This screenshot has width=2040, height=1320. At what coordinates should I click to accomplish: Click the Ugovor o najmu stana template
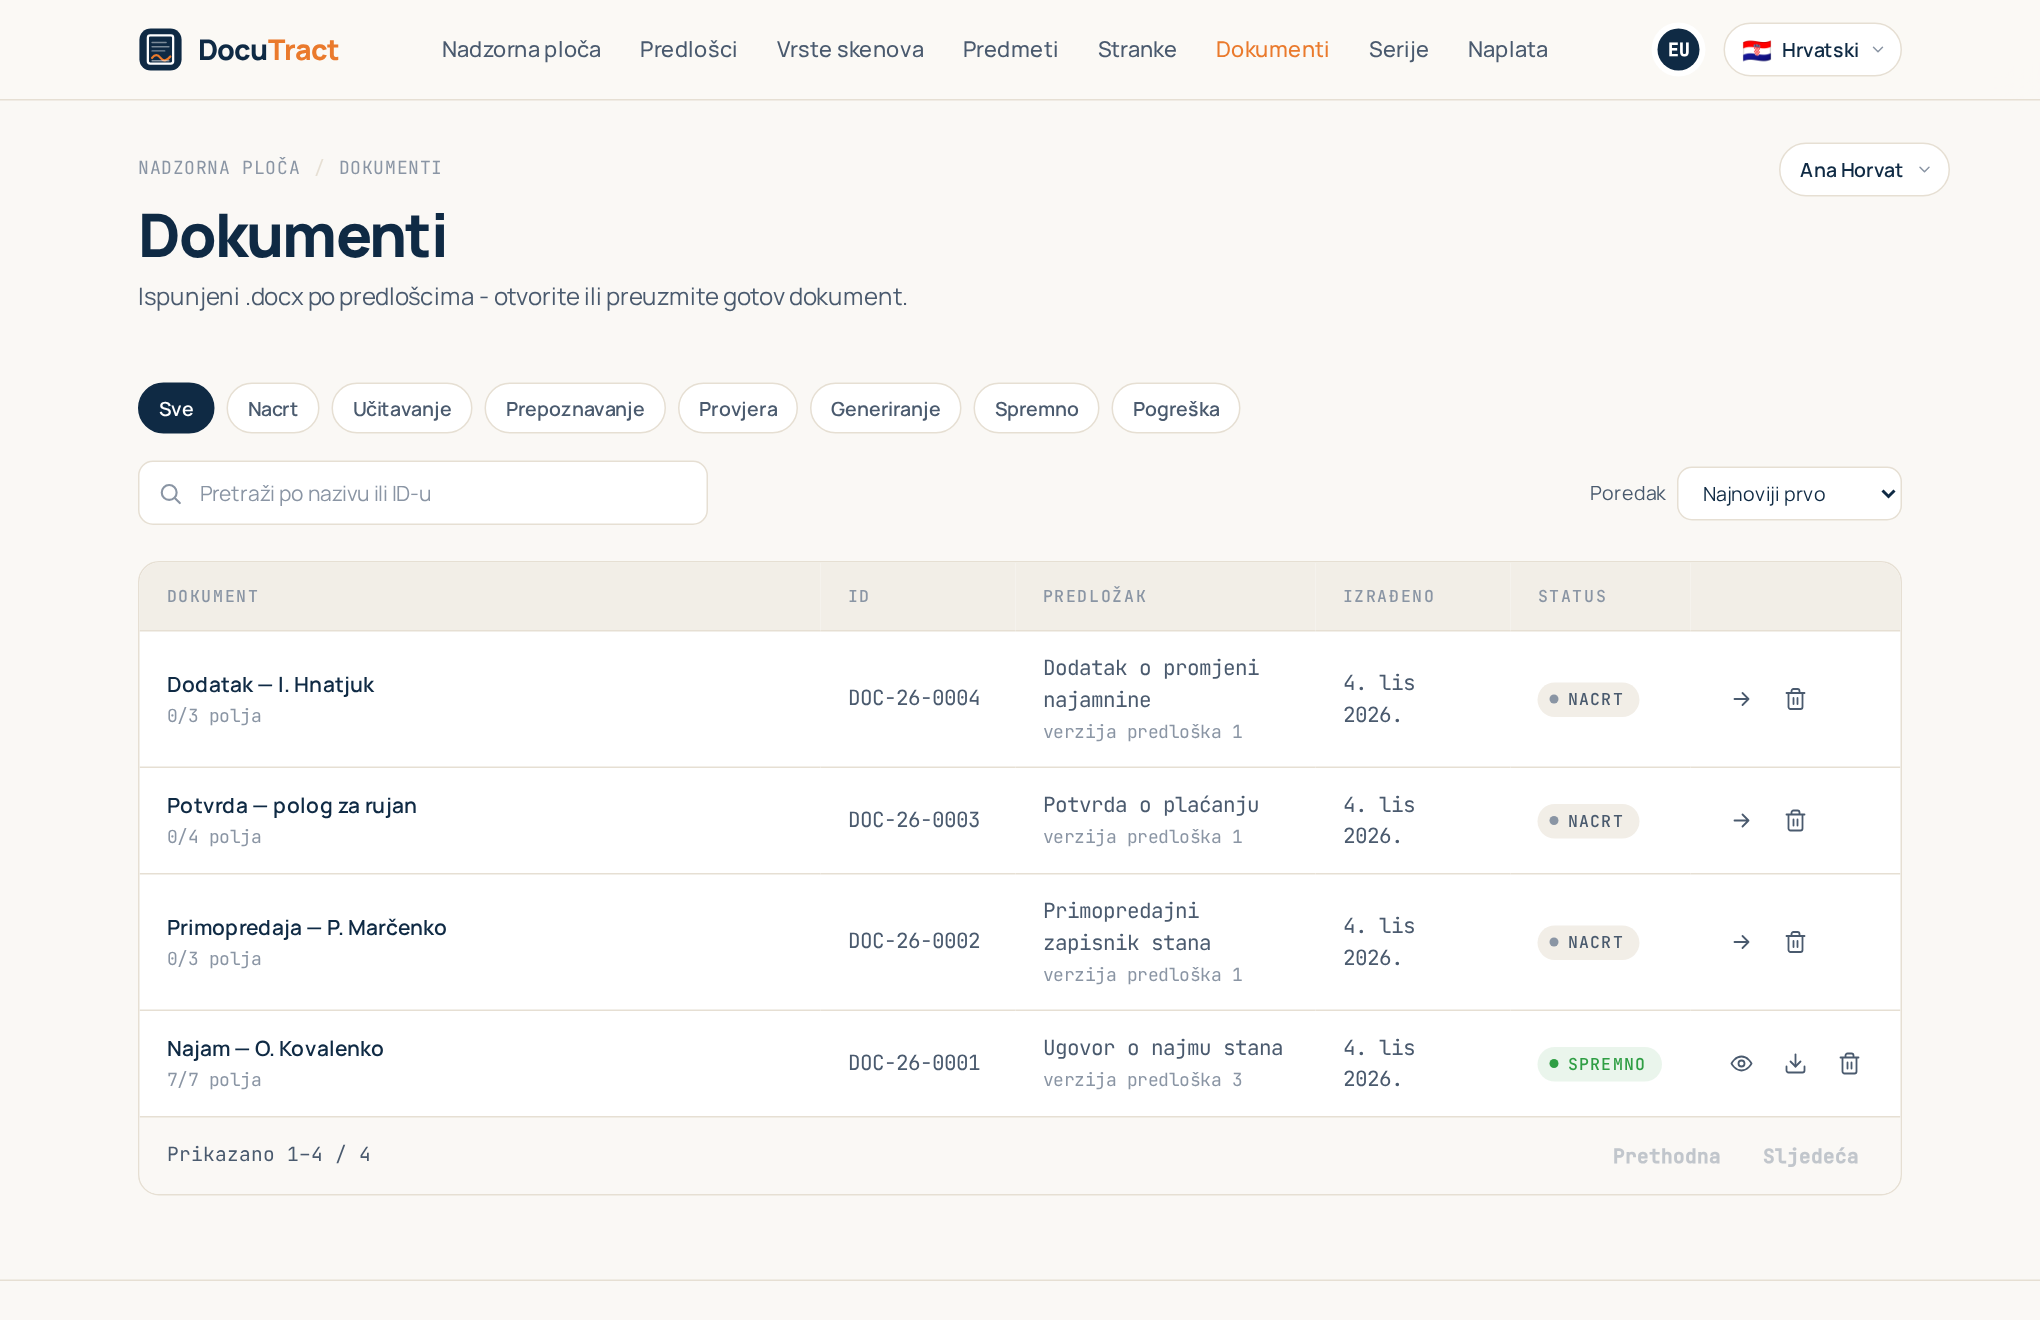[1163, 1048]
